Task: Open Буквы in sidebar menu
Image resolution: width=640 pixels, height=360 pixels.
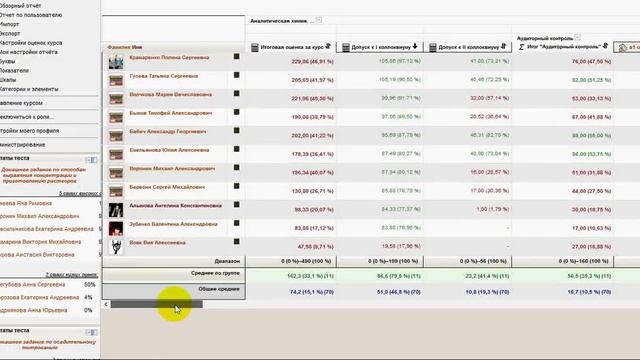Action: tap(7, 61)
